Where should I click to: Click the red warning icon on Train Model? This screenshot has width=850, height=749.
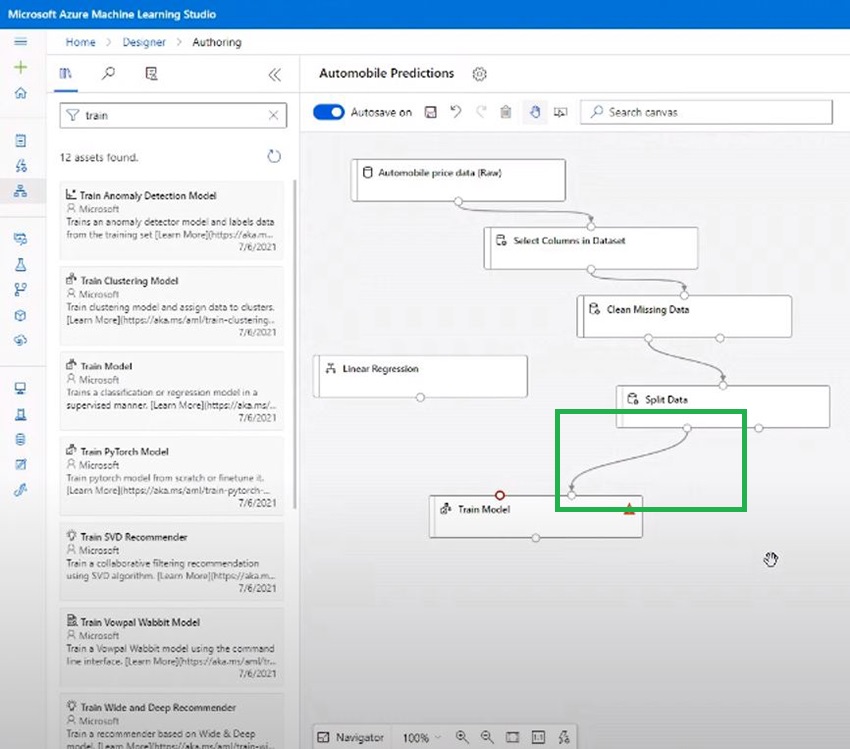[629, 508]
